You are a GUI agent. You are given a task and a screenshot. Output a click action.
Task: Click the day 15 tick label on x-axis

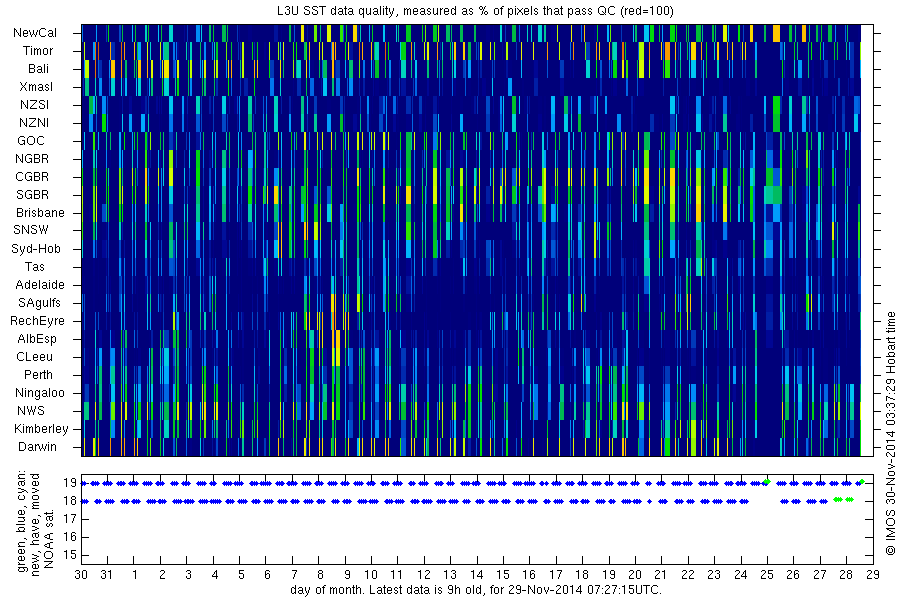tap(503, 575)
